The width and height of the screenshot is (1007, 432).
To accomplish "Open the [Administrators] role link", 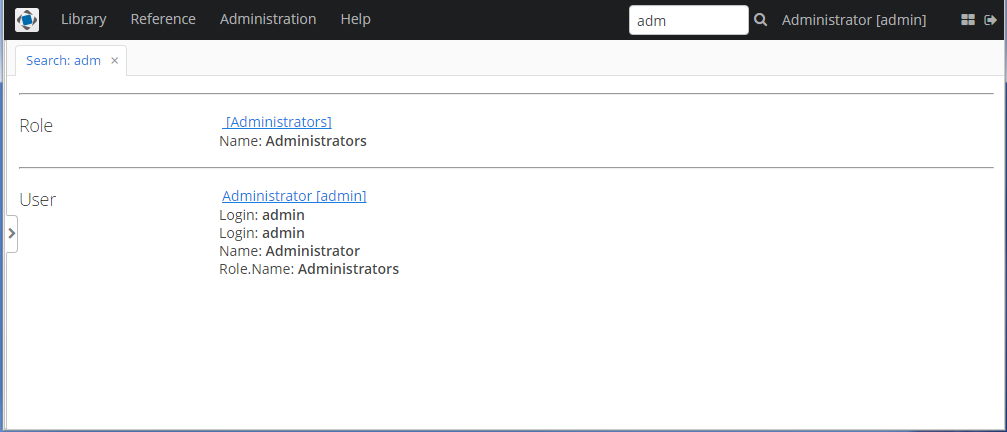I will [278, 122].
